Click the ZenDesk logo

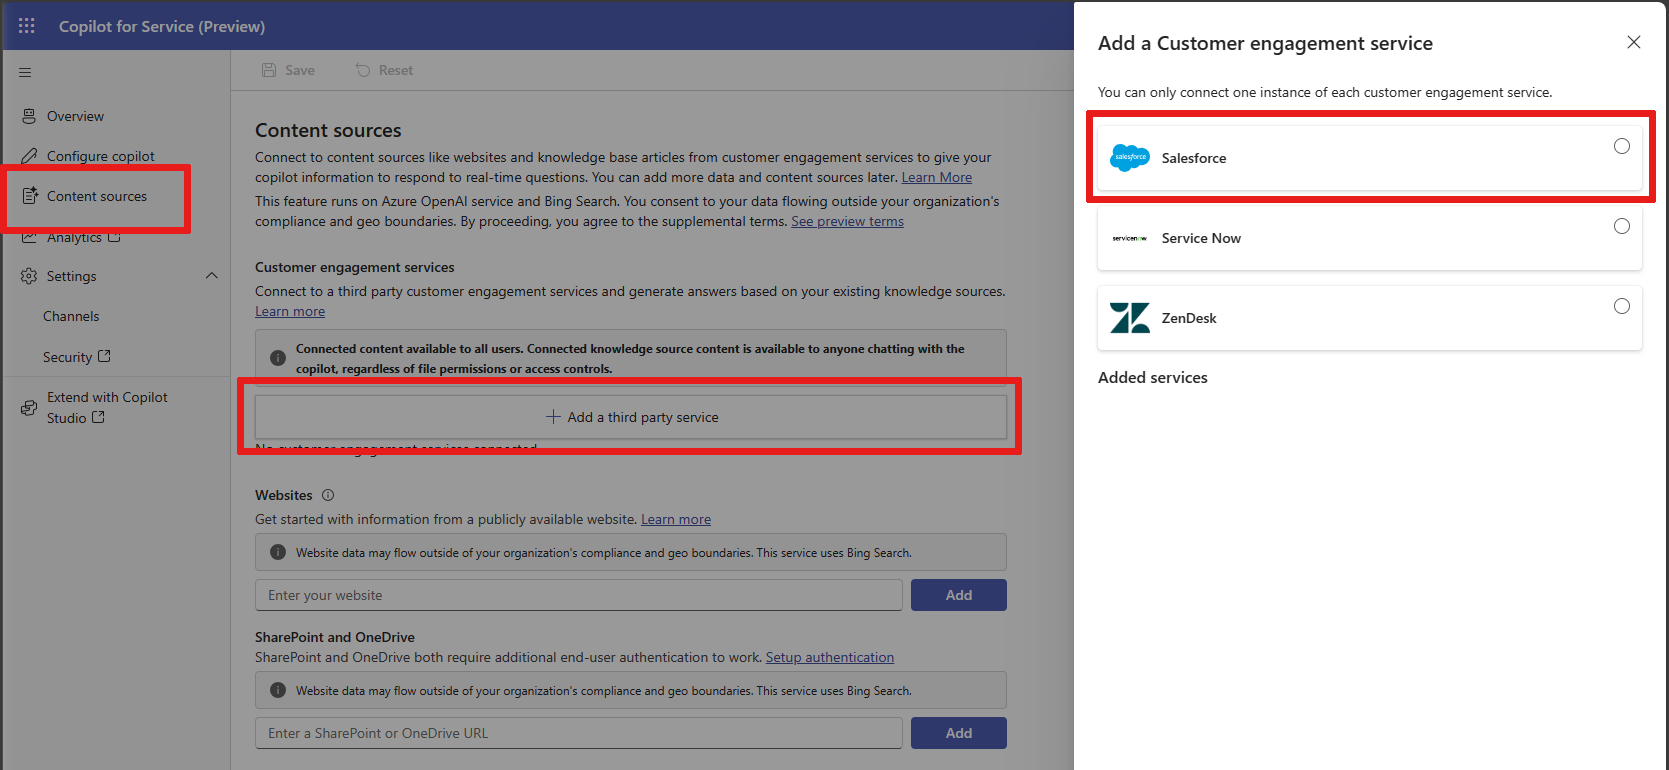[x=1130, y=318]
